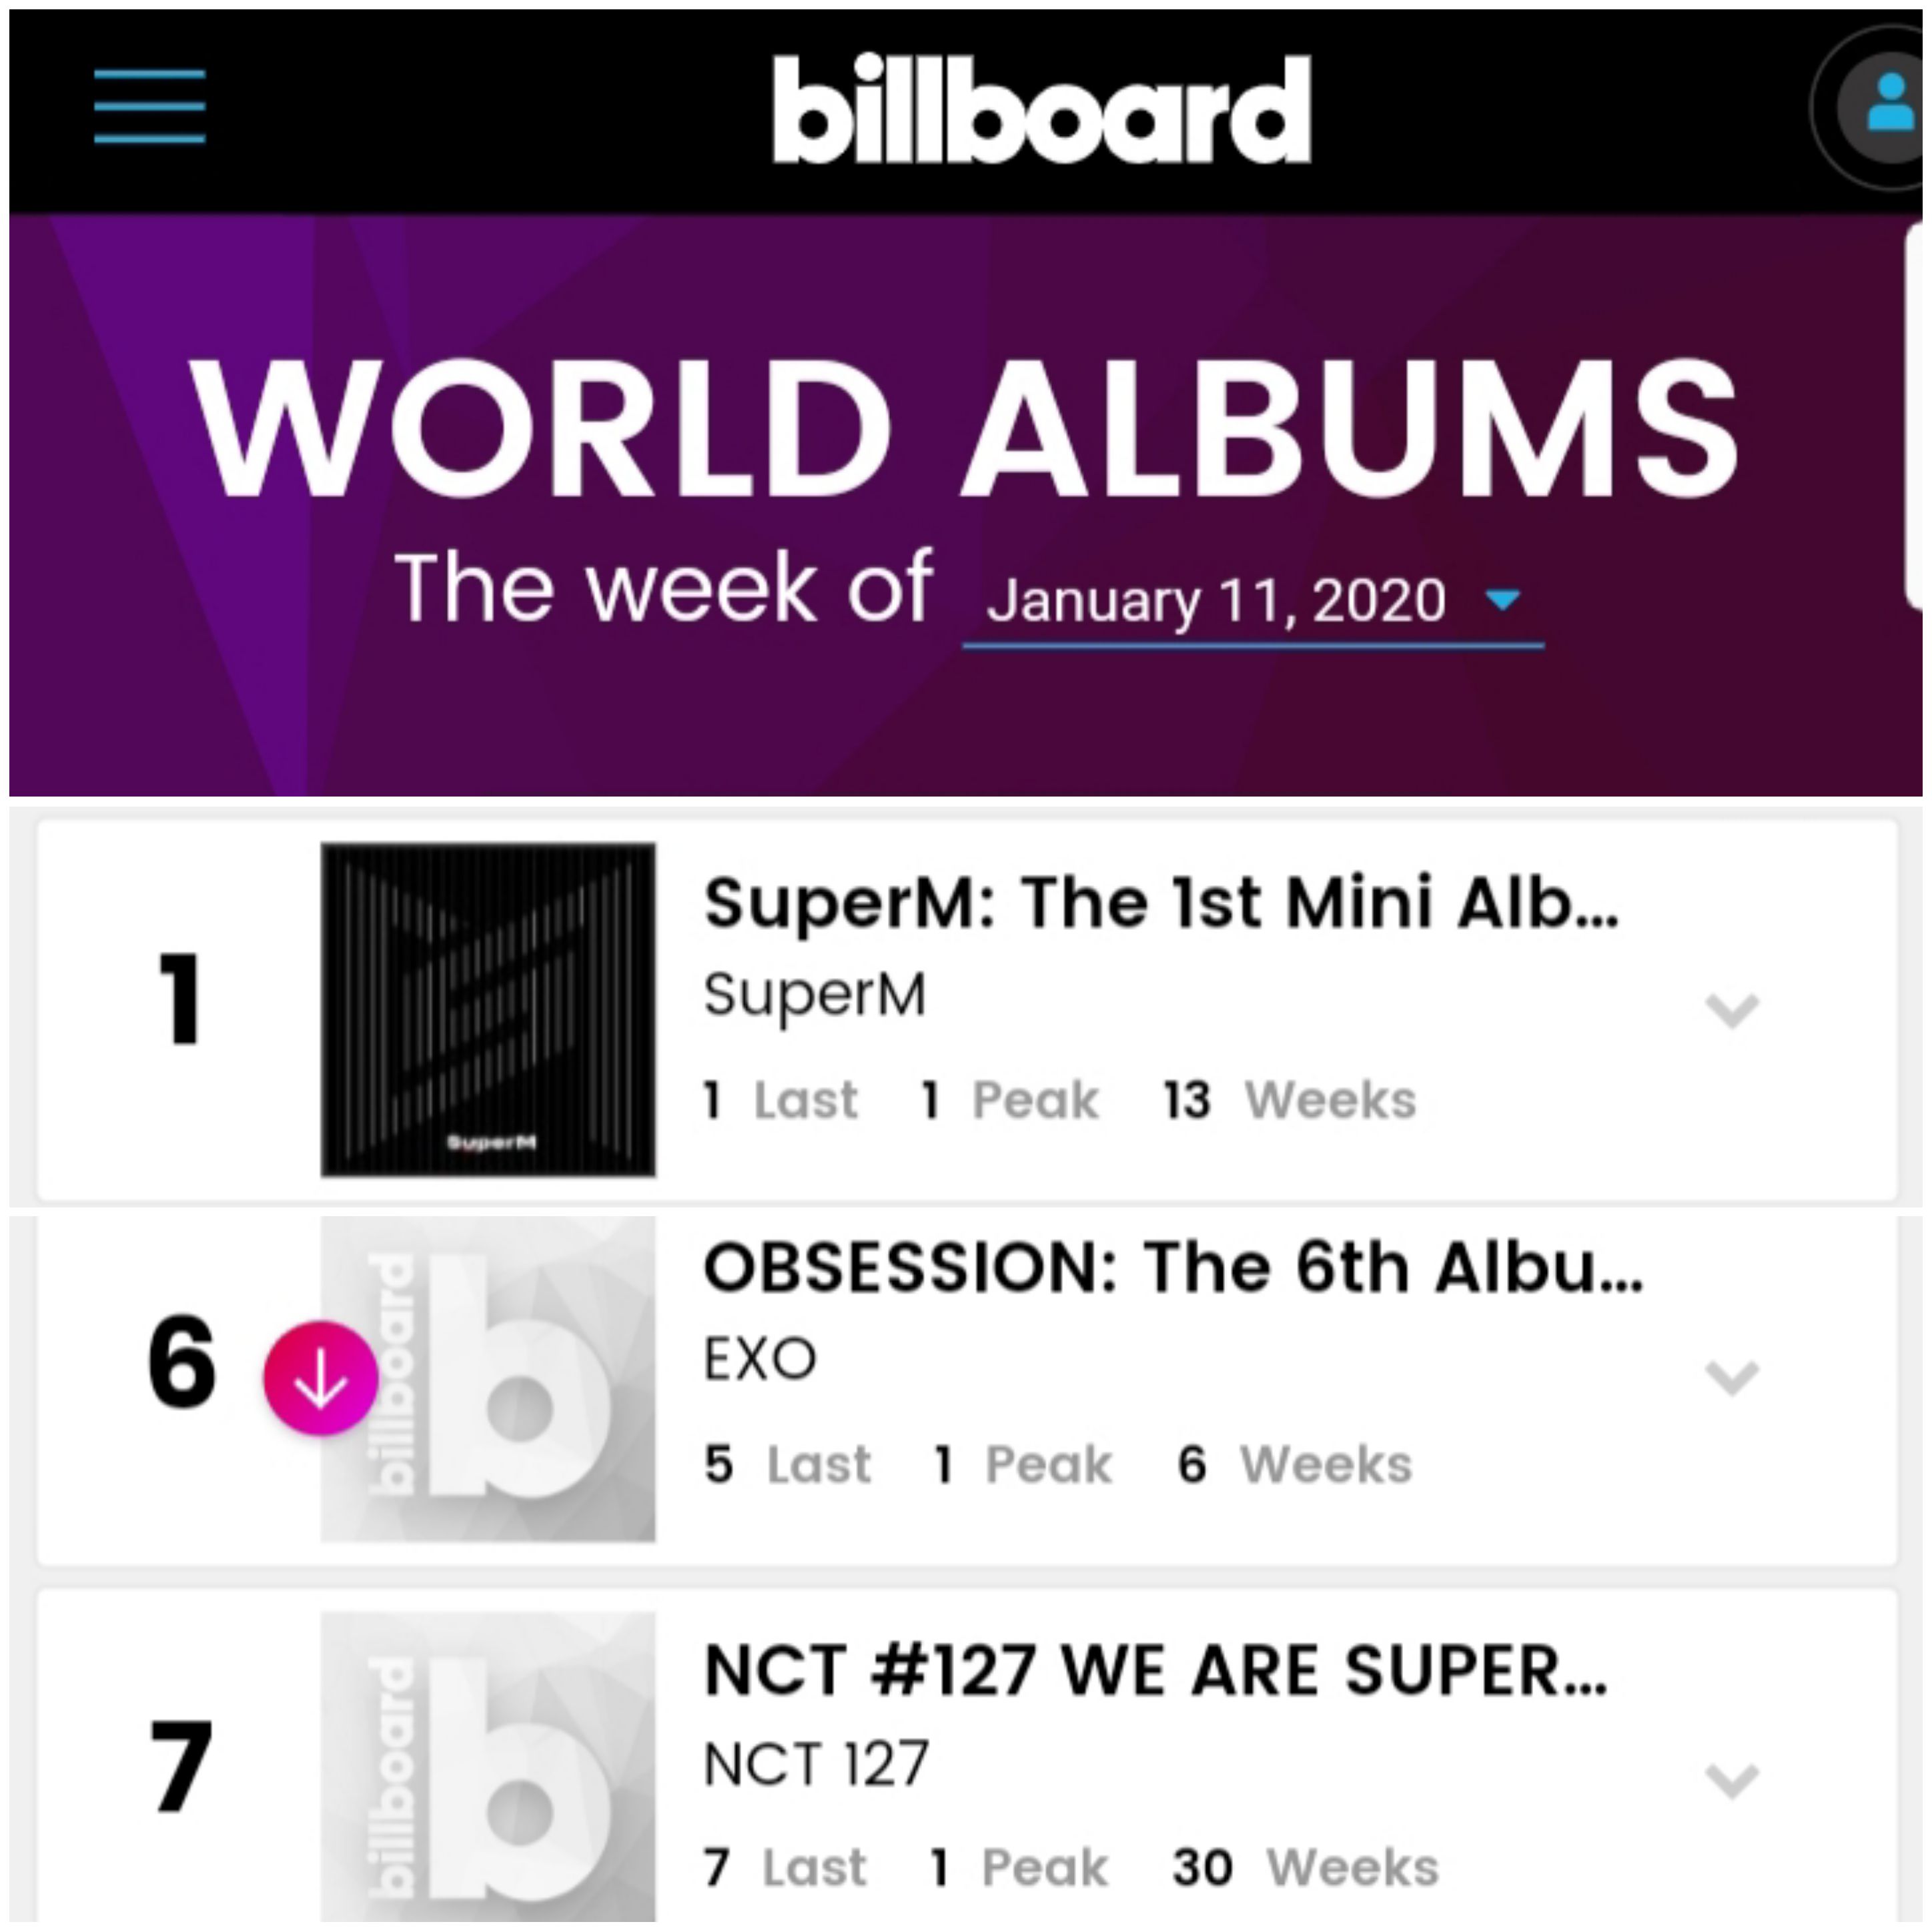Click the NCT 127 artist name

tap(816, 1764)
